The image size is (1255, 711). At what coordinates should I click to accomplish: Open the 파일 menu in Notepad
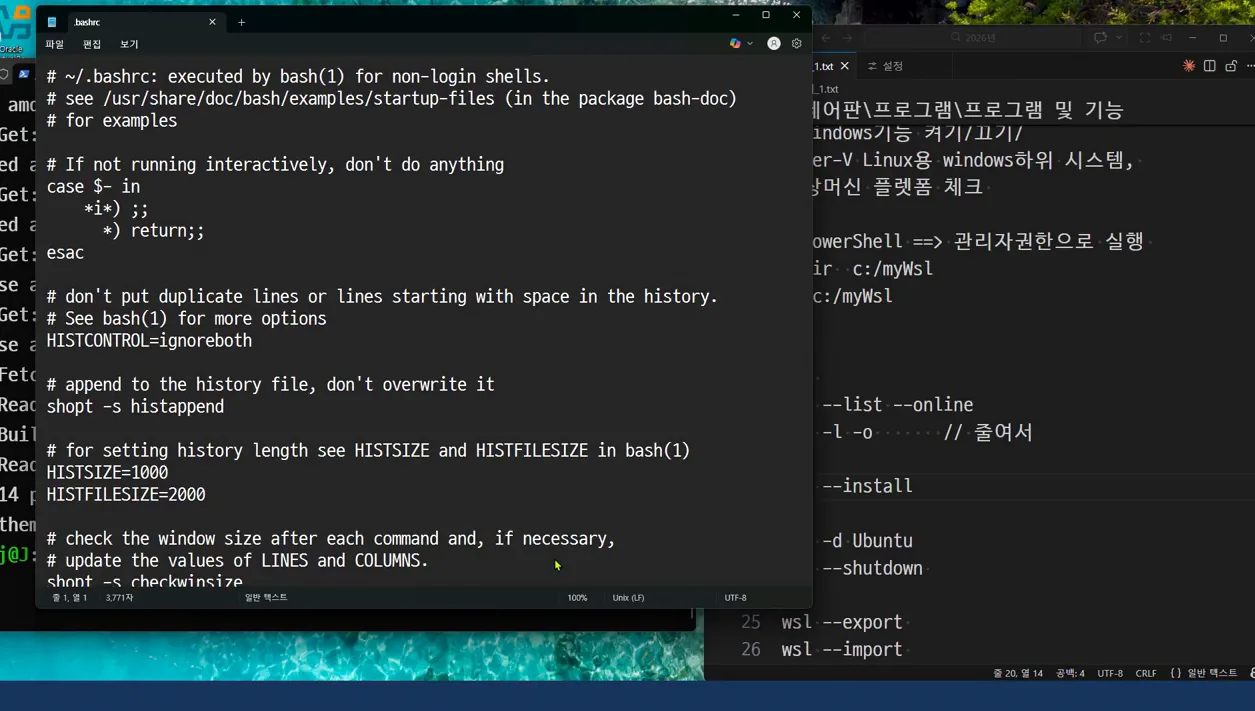[55, 45]
